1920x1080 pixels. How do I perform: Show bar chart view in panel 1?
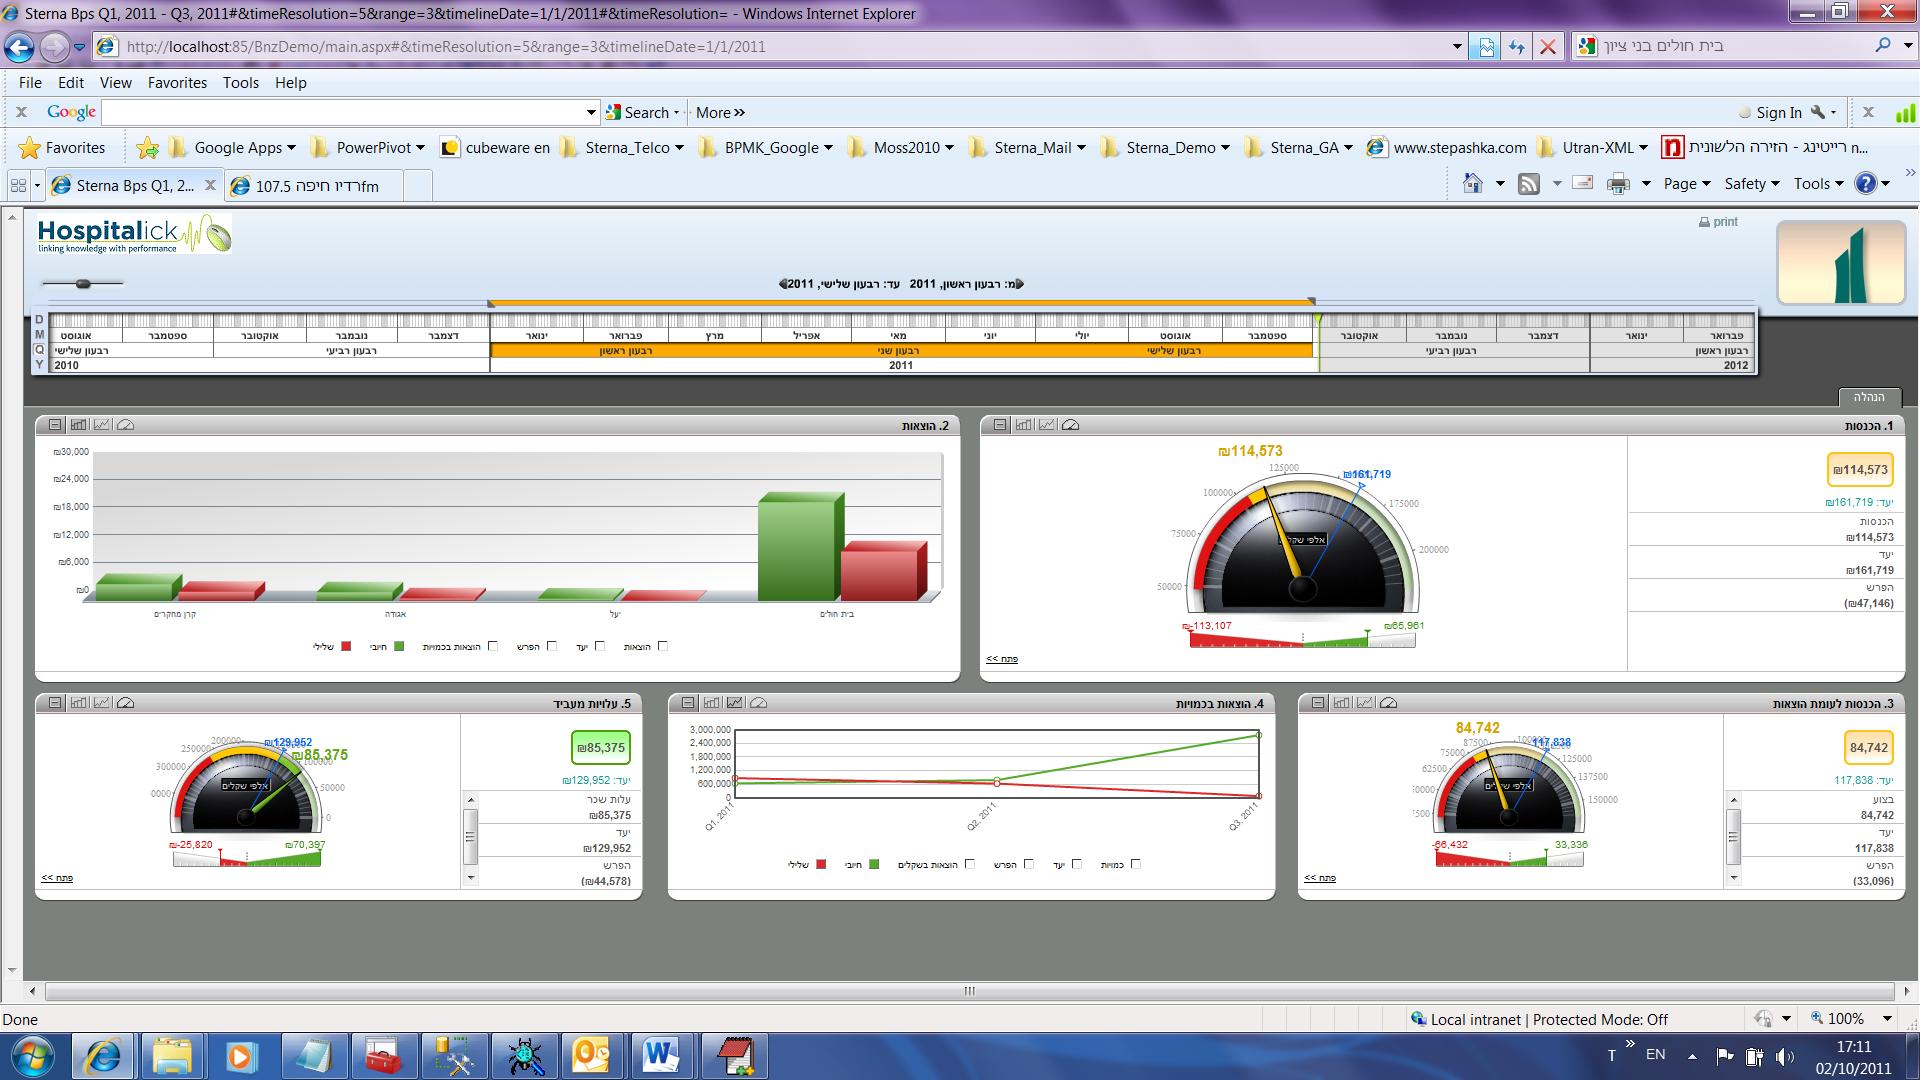coord(1023,425)
